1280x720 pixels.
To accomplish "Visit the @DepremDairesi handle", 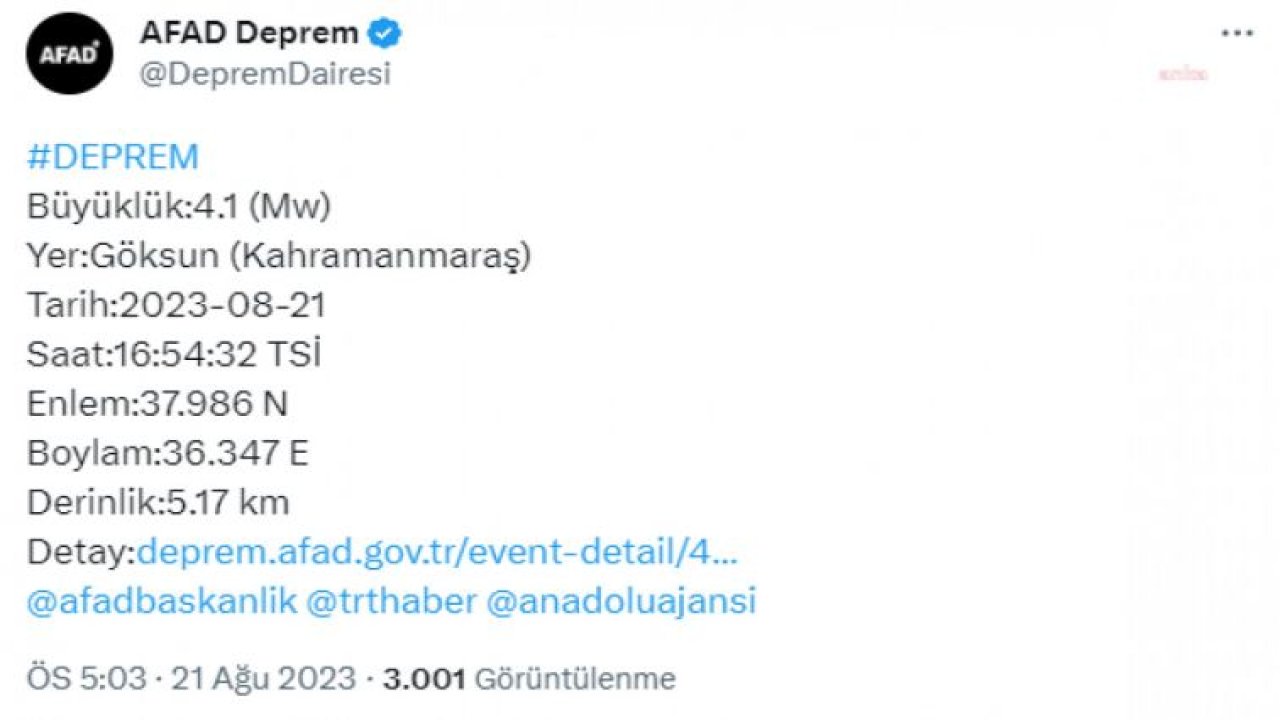I will [265, 75].
